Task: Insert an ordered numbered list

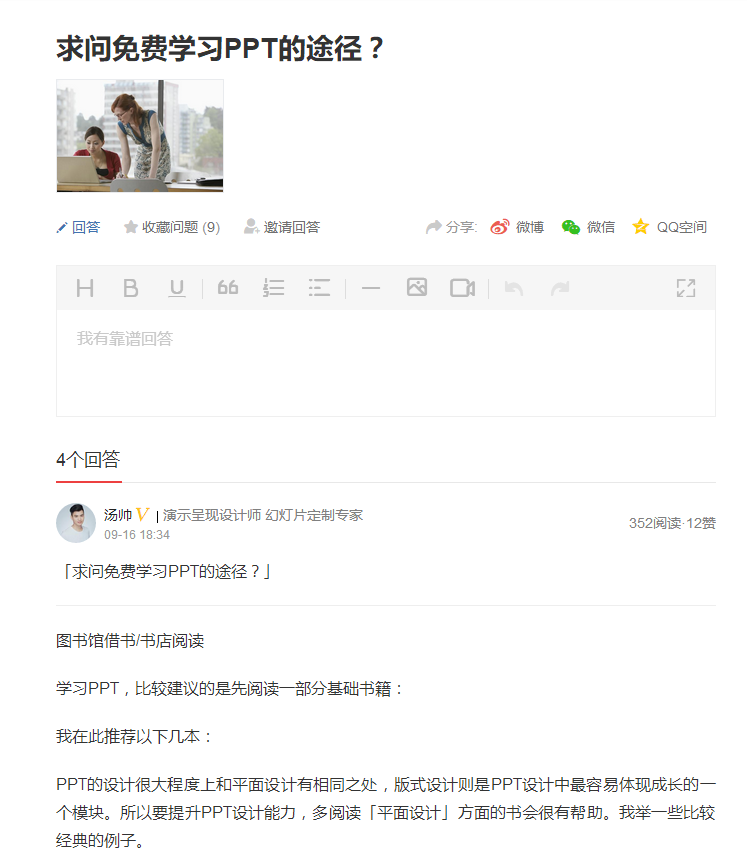Action: (273, 287)
